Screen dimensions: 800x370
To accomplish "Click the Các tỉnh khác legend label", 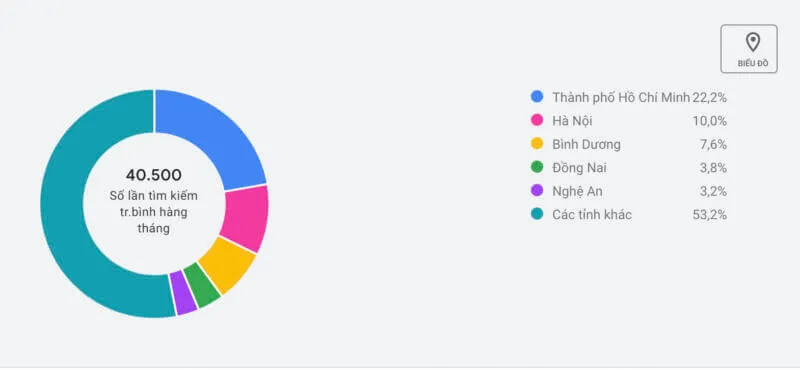I will (x=592, y=215).
